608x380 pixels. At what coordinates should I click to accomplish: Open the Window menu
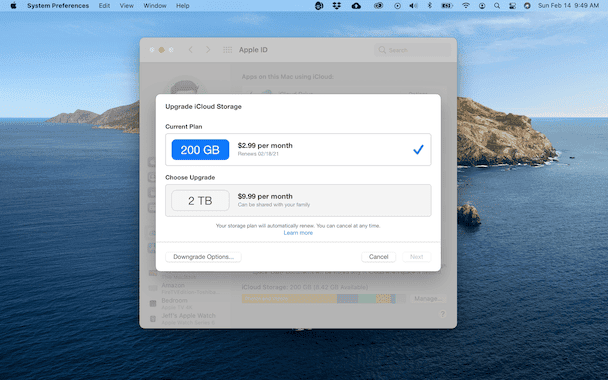155,5
